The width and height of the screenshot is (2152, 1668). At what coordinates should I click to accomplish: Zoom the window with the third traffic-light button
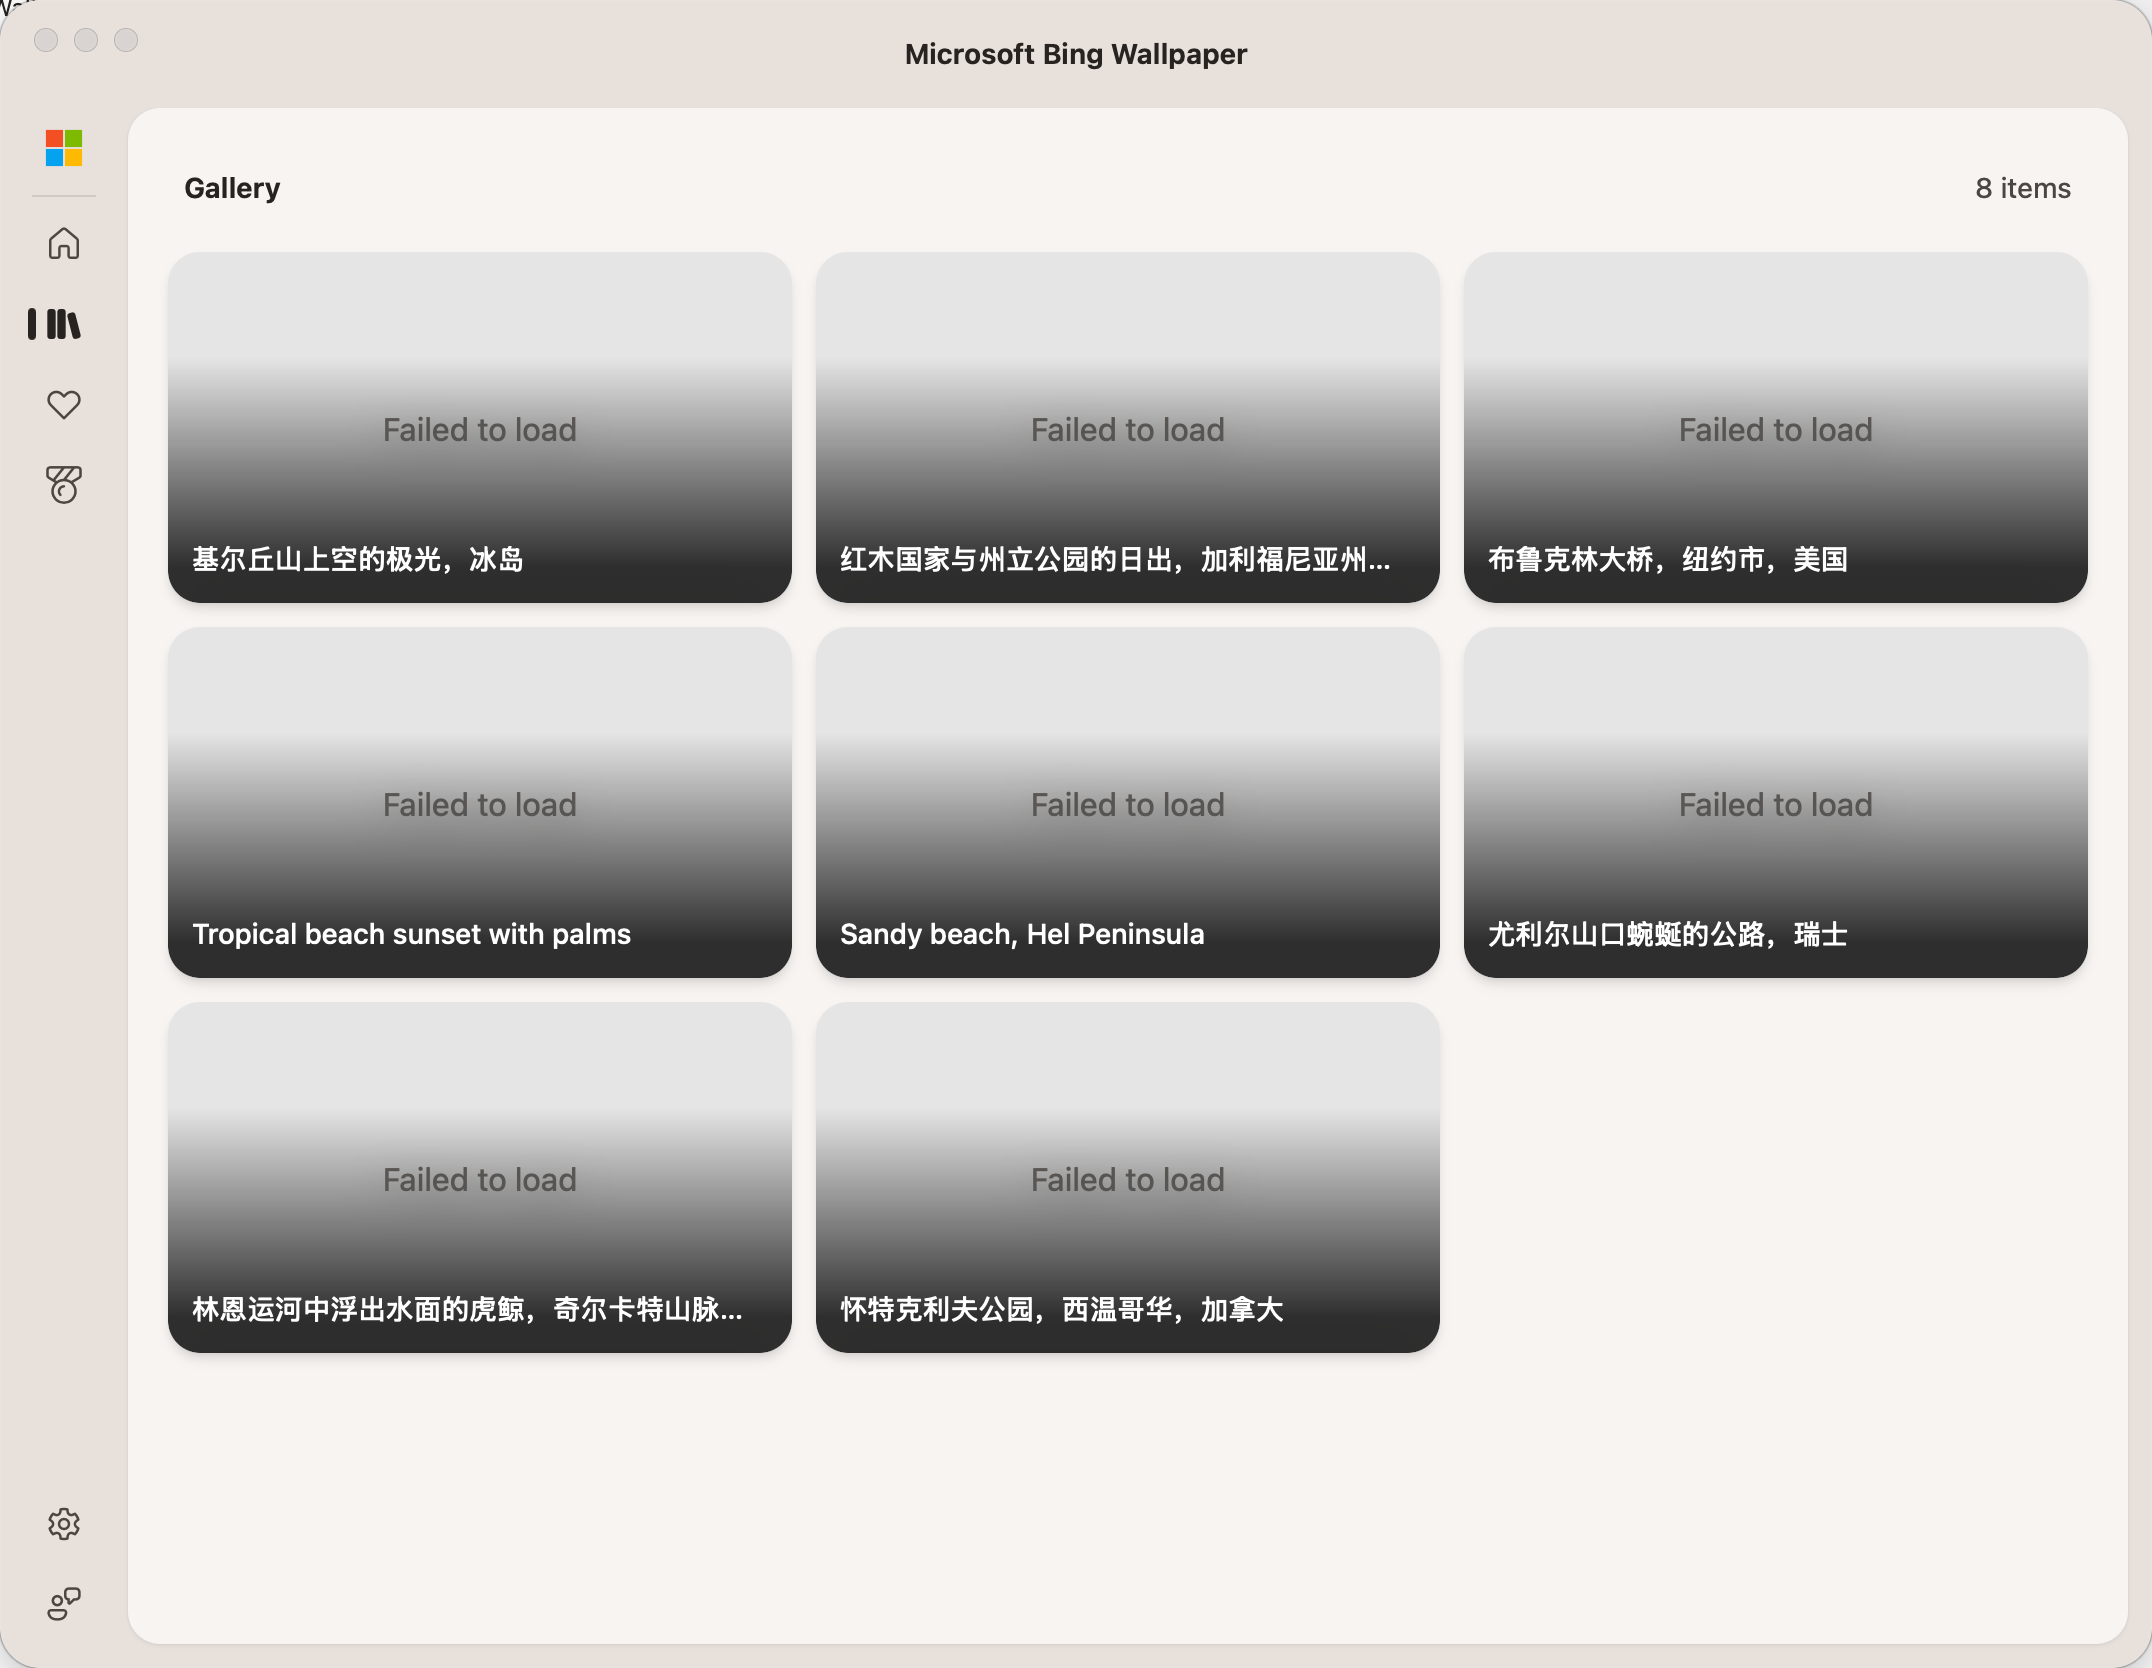pyautogui.click(x=126, y=40)
